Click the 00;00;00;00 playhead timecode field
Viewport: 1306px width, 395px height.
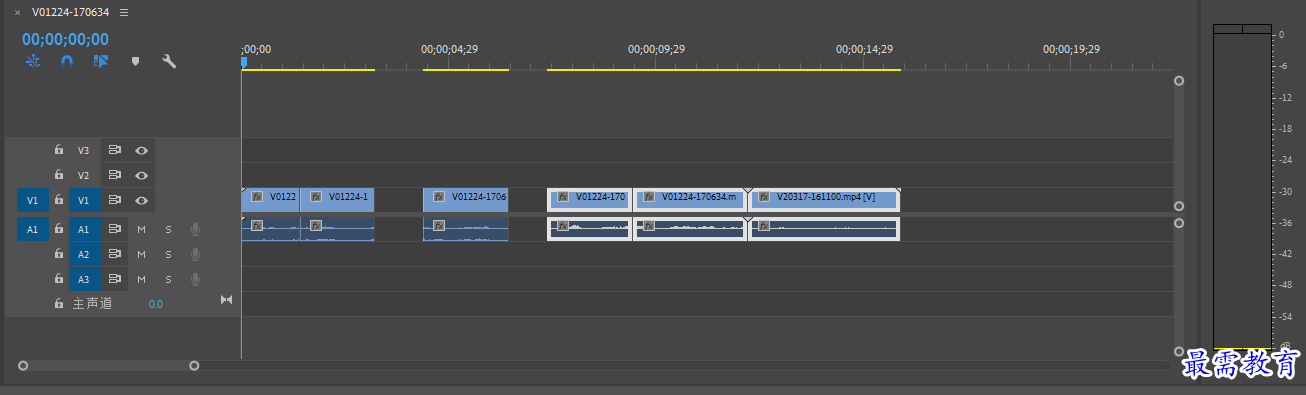tap(65, 39)
